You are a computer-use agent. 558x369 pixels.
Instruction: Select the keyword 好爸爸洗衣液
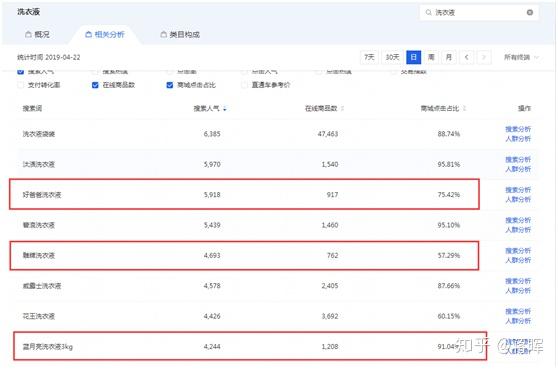click(x=42, y=195)
